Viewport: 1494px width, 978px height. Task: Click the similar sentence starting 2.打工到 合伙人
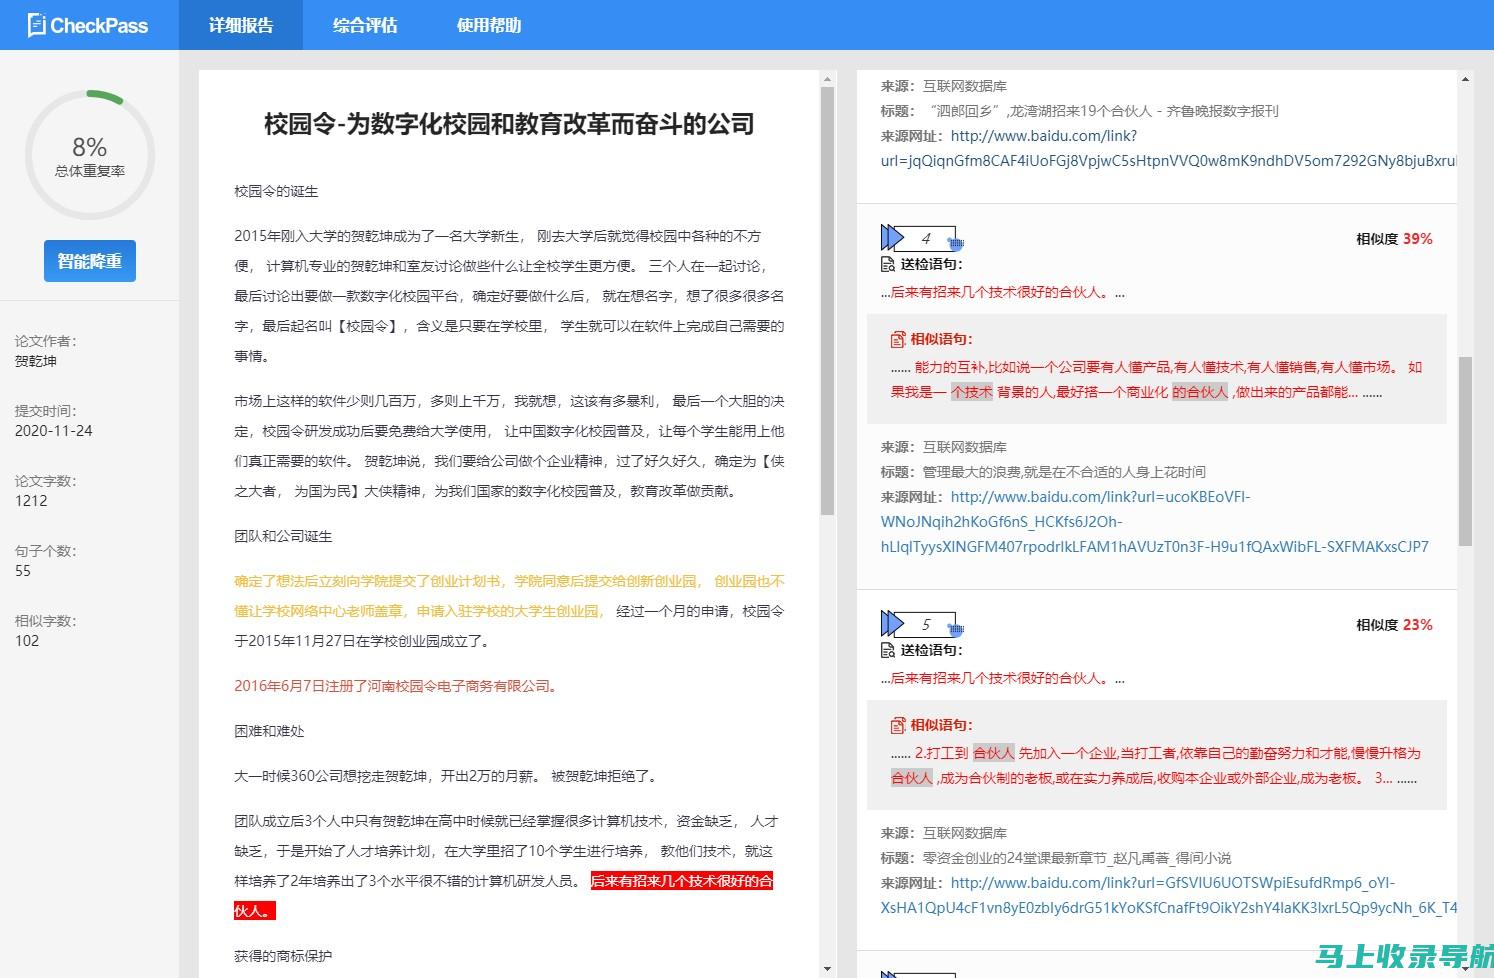[x=1156, y=765]
